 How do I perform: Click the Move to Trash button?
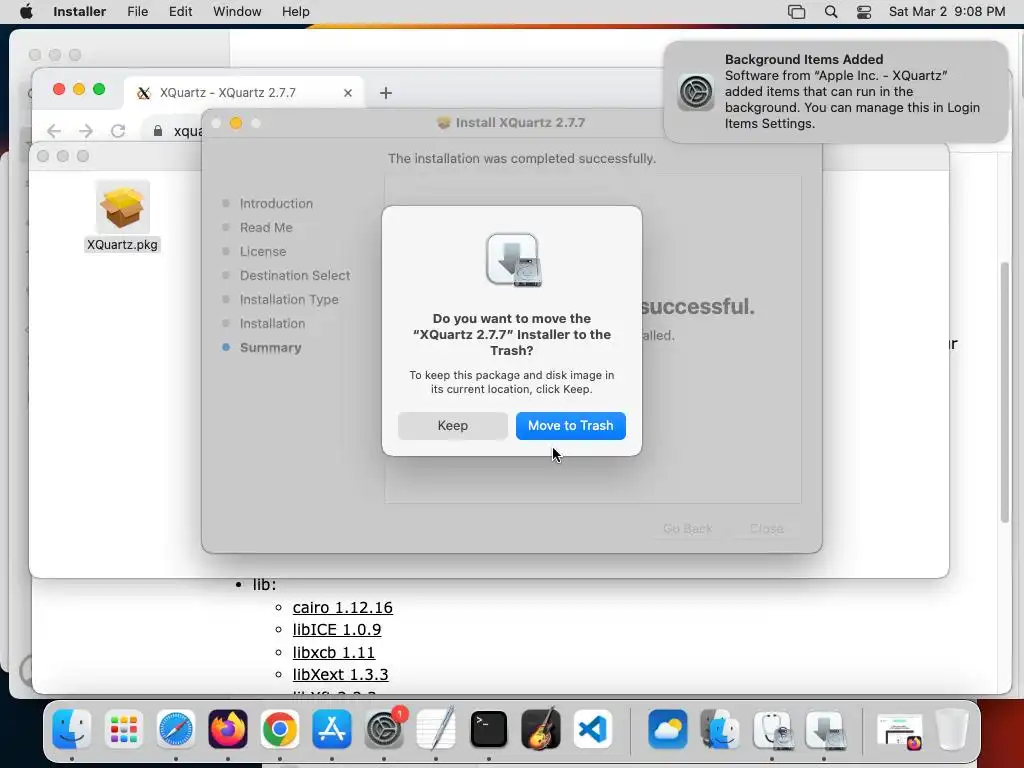pos(570,426)
